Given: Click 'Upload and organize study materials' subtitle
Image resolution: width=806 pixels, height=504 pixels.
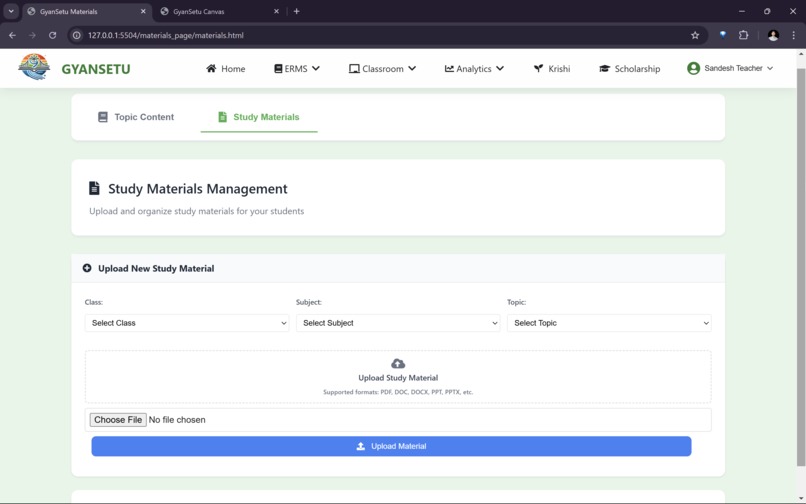Looking at the screenshot, I should click(x=196, y=211).
